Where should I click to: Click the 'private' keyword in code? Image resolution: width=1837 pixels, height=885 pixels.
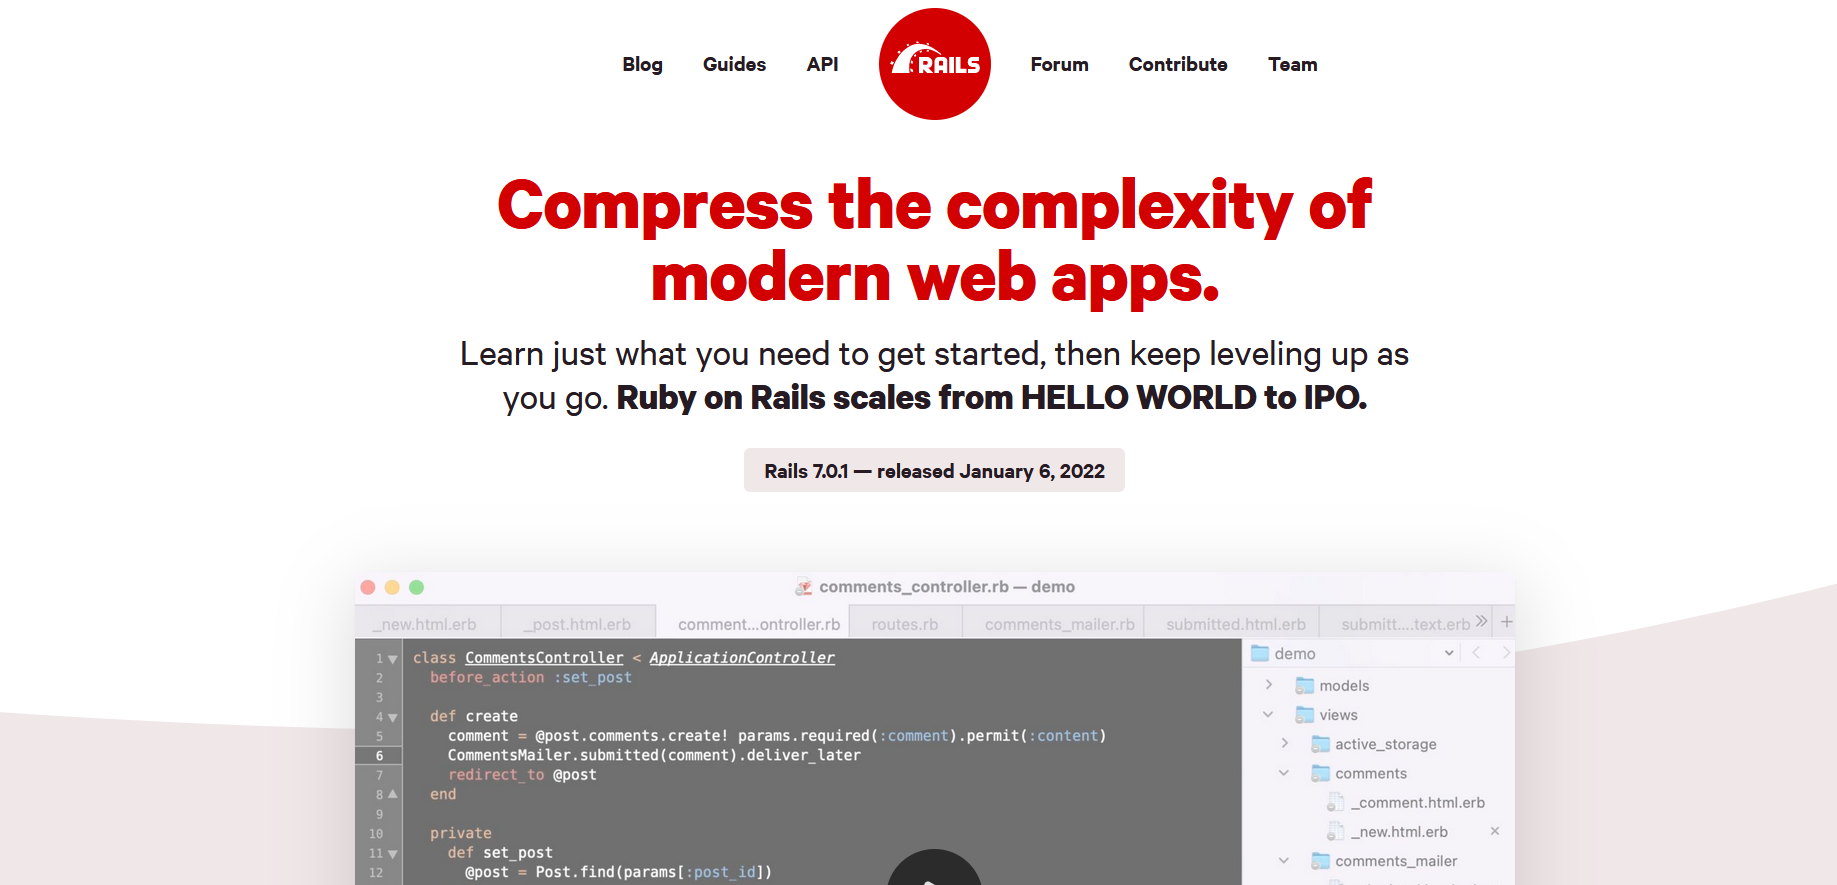tap(461, 833)
